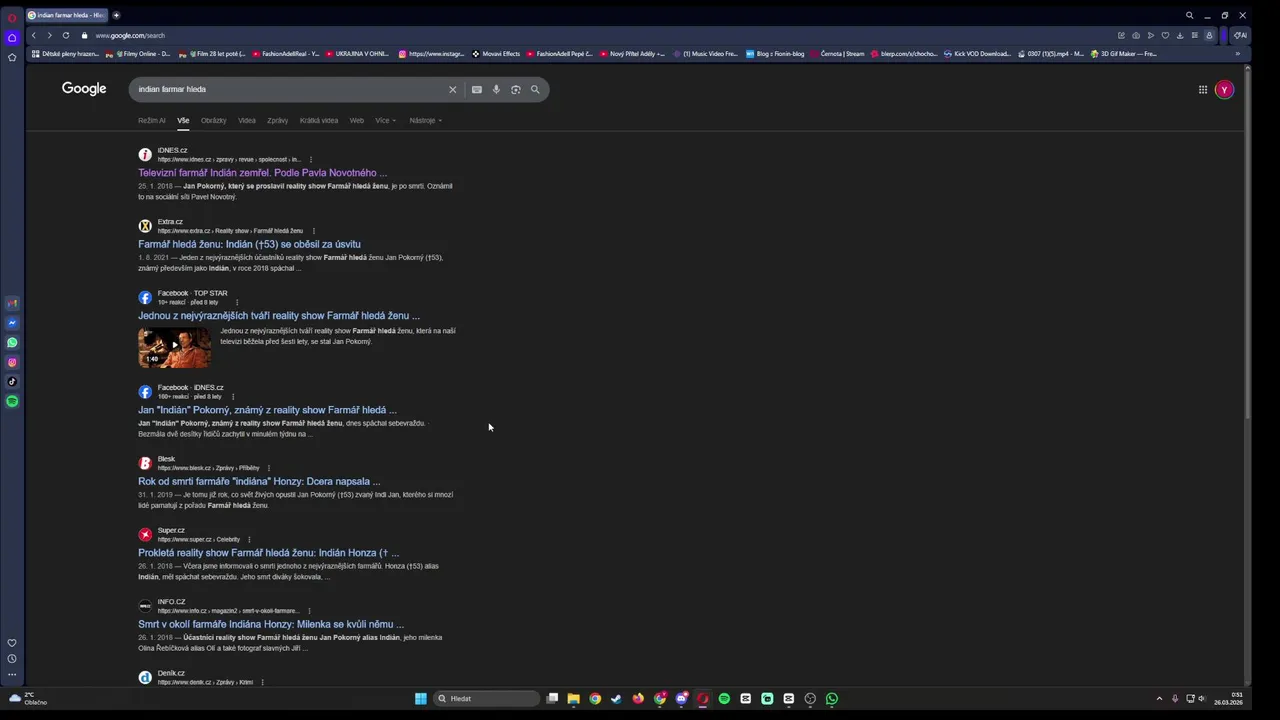The width and height of the screenshot is (1280, 720).
Task: Open result 'Prokletá reality show Farmář hledá ženu'
Action: point(268,553)
